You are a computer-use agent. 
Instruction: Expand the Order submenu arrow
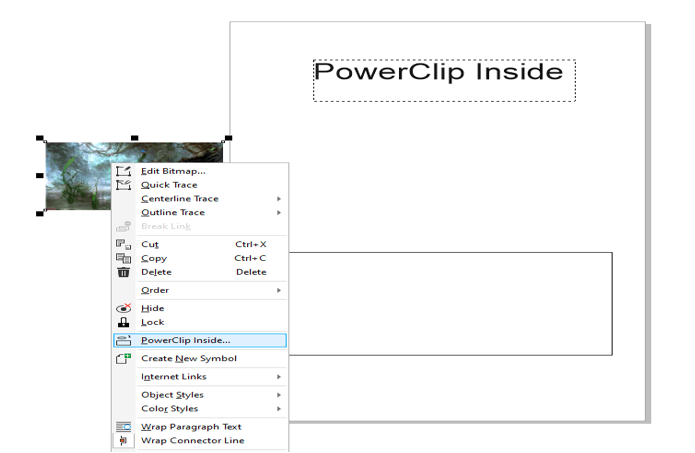click(x=279, y=290)
